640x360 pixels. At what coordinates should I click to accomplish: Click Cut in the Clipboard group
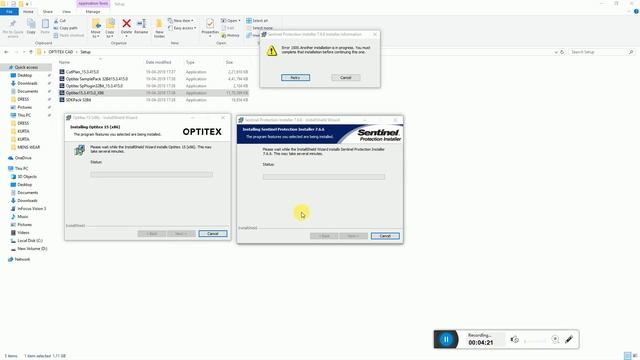click(x=60, y=20)
